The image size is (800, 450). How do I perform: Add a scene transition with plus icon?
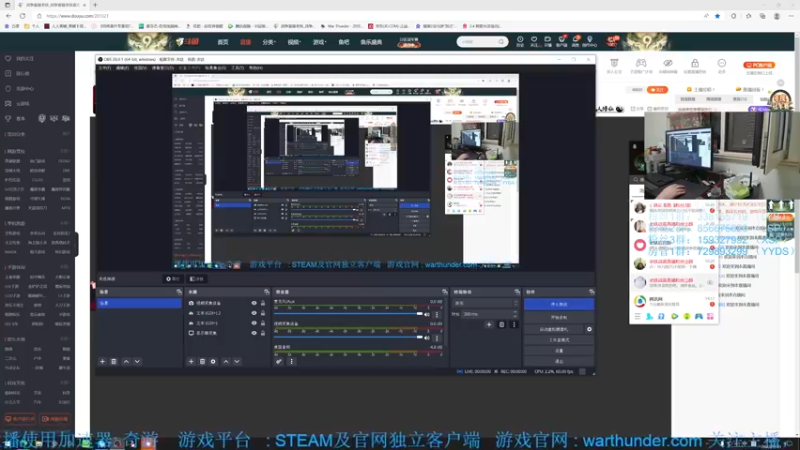coord(489,324)
